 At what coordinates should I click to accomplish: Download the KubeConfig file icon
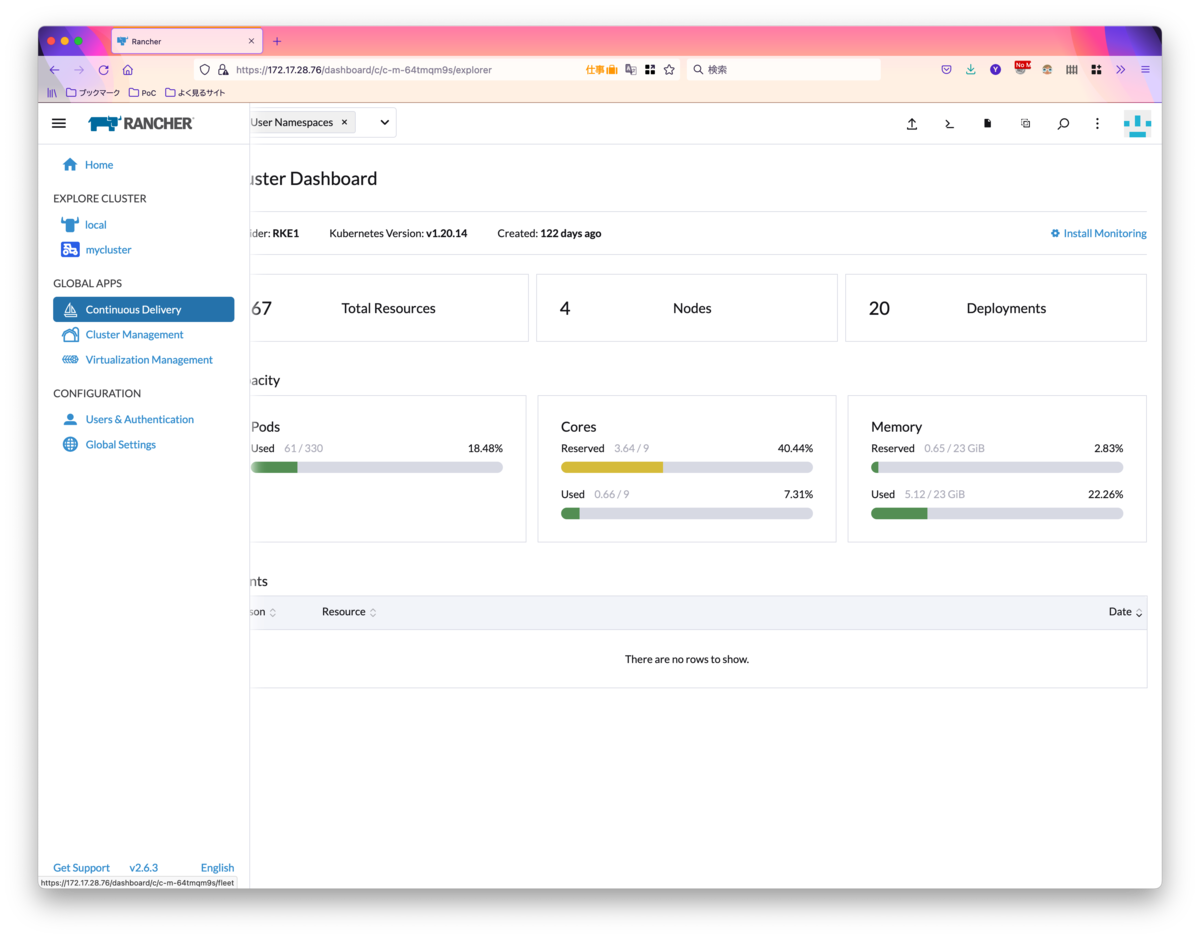[987, 123]
